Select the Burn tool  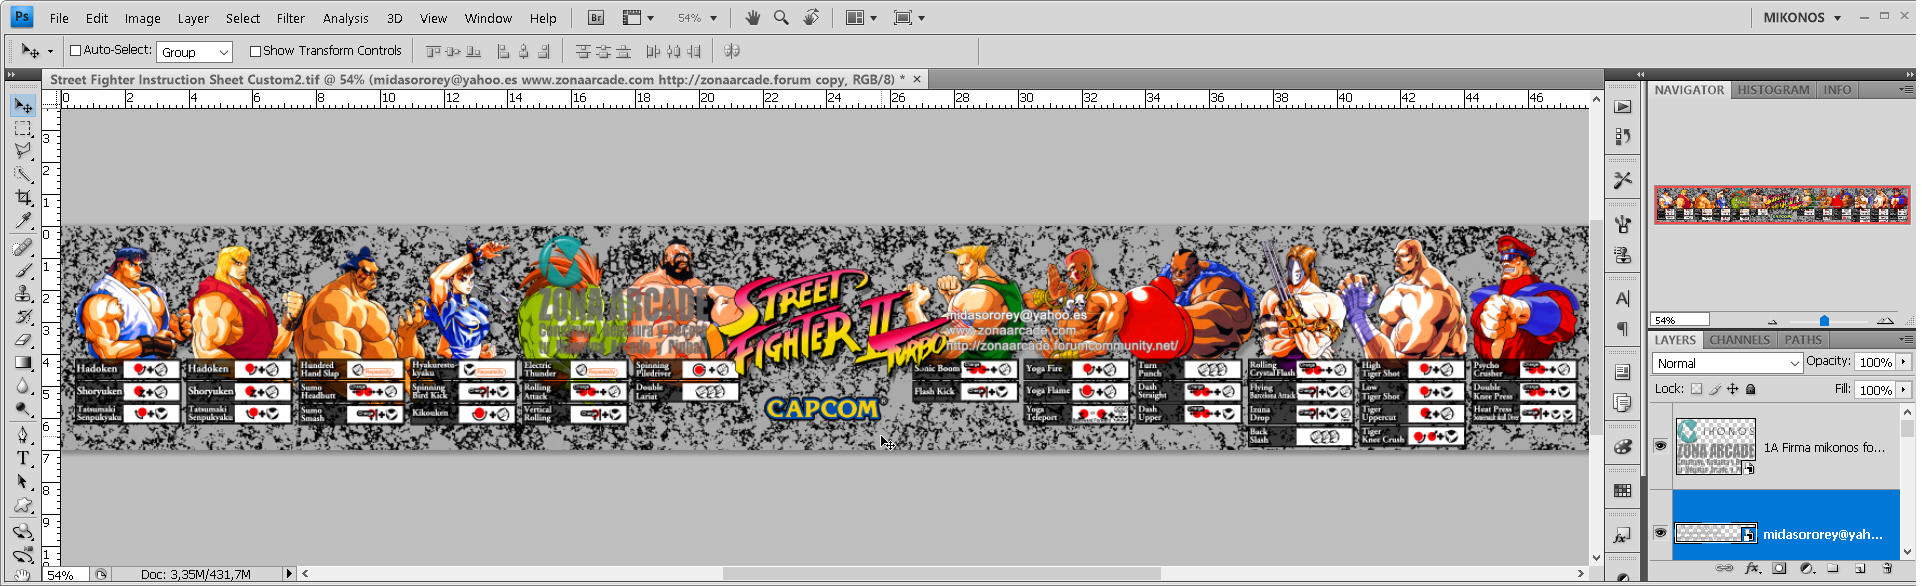pyautogui.click(x=23, y=408)
